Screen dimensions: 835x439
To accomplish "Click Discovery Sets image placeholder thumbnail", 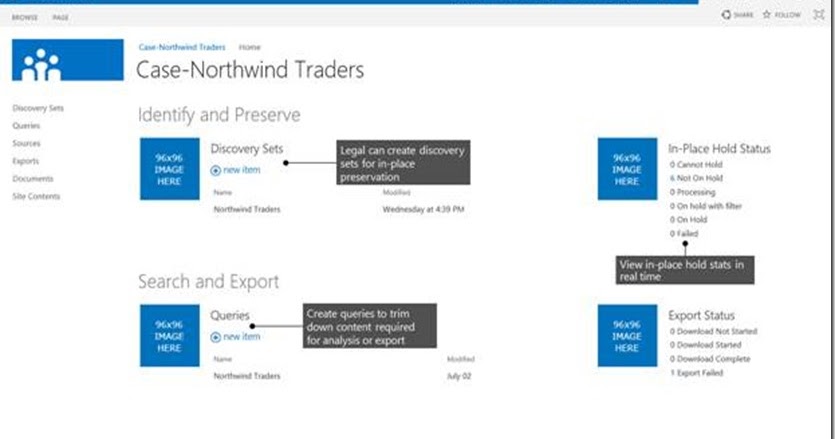I will pyautogui.click(x=170, y=169).
